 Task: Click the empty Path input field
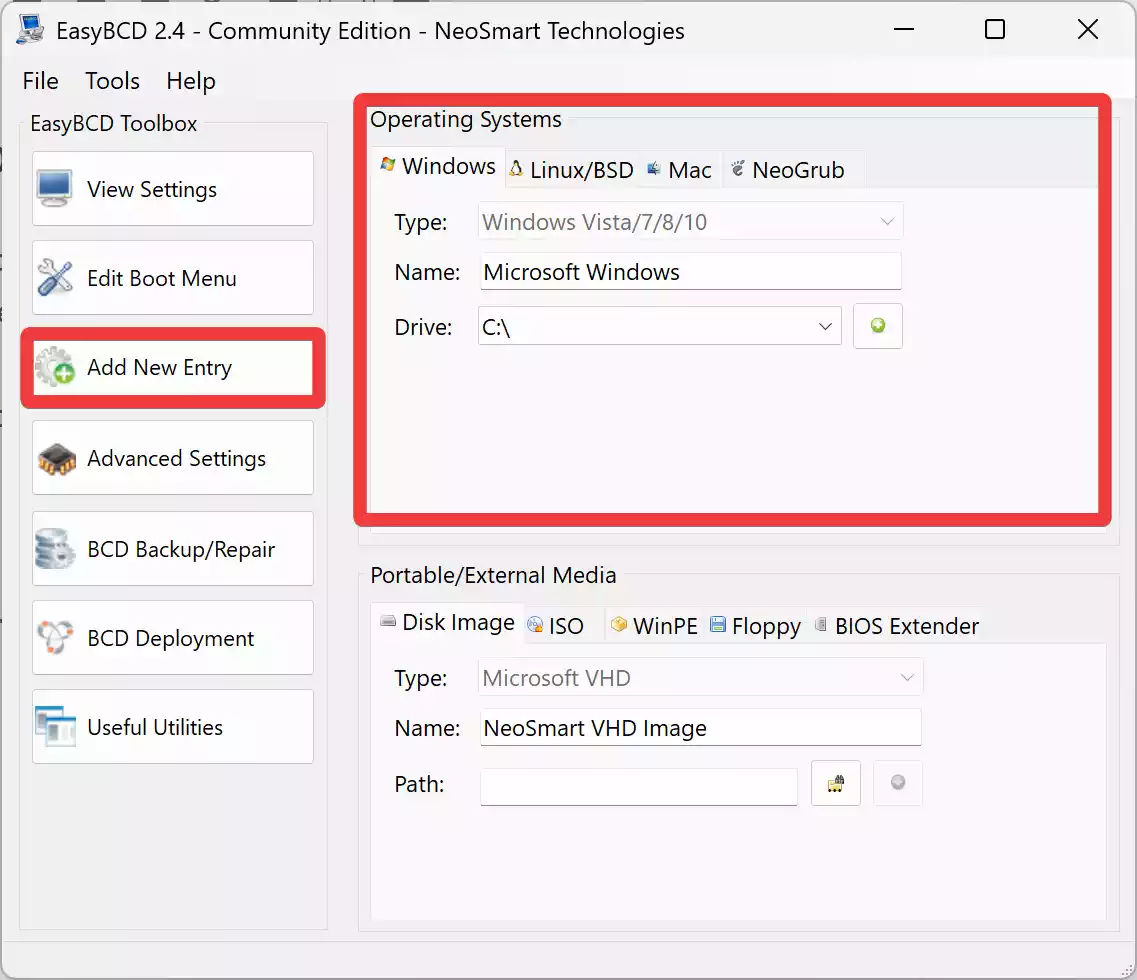[x=638, y=785]
